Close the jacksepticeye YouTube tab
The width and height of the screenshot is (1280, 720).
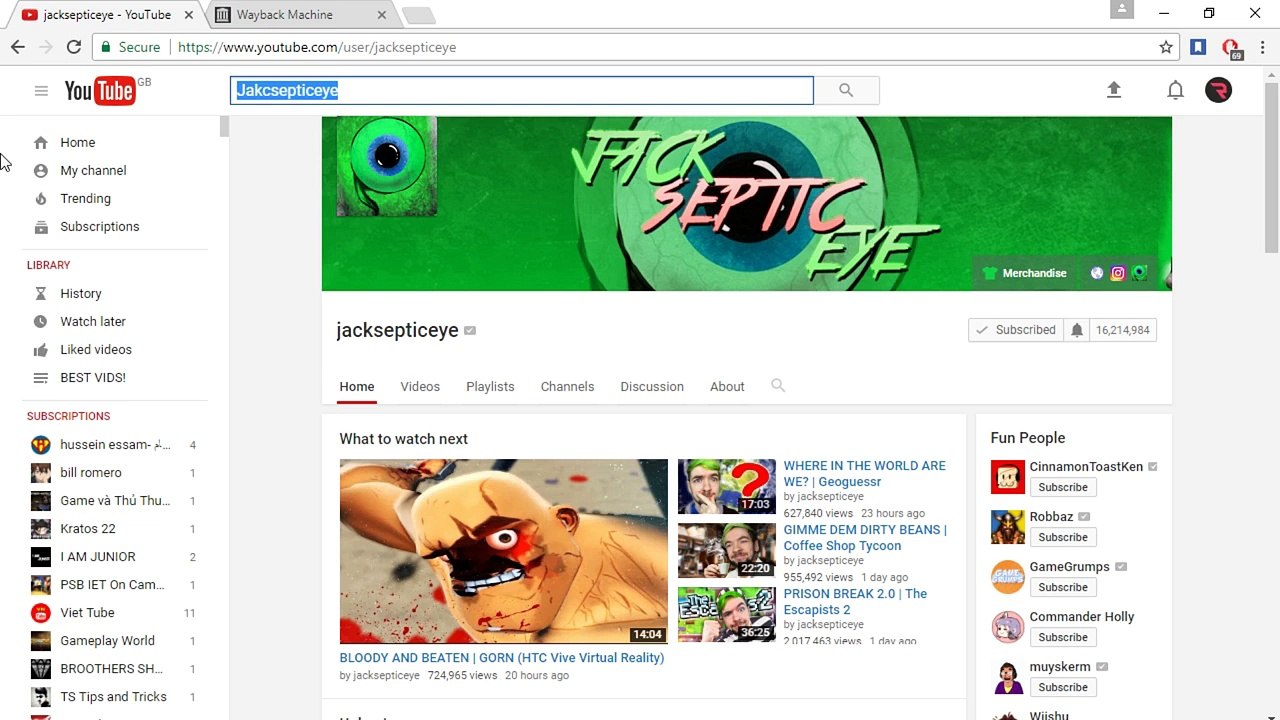pos(188,15)
